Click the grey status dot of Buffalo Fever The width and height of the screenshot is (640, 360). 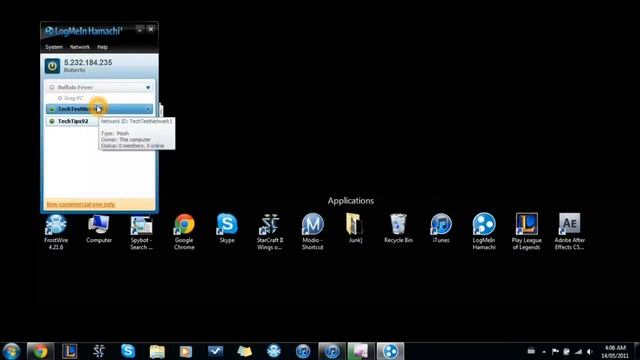pyautogui.click(x=52, y=87)
